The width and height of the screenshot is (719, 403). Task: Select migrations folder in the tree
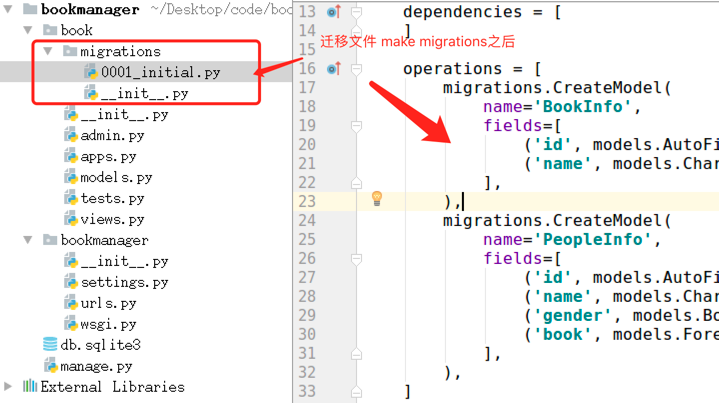point(120,51)
